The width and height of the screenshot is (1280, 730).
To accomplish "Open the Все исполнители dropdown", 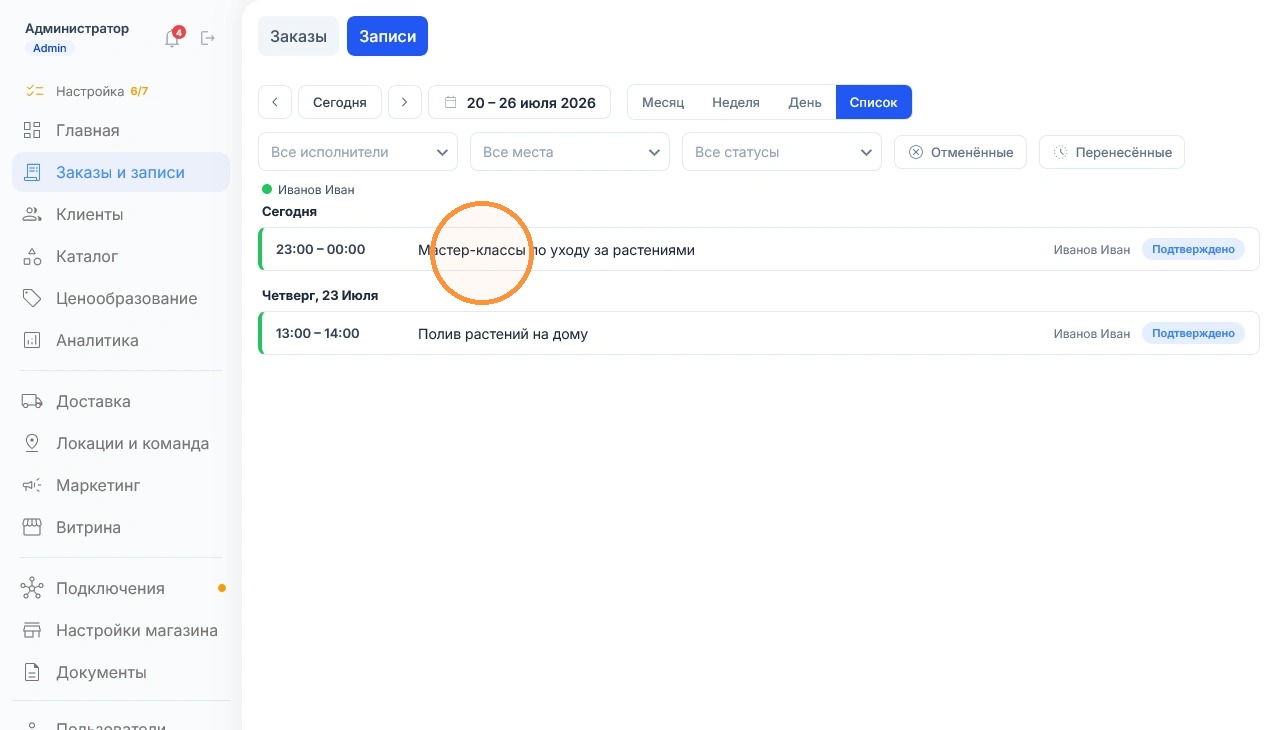I will click(x=358, y=152).
